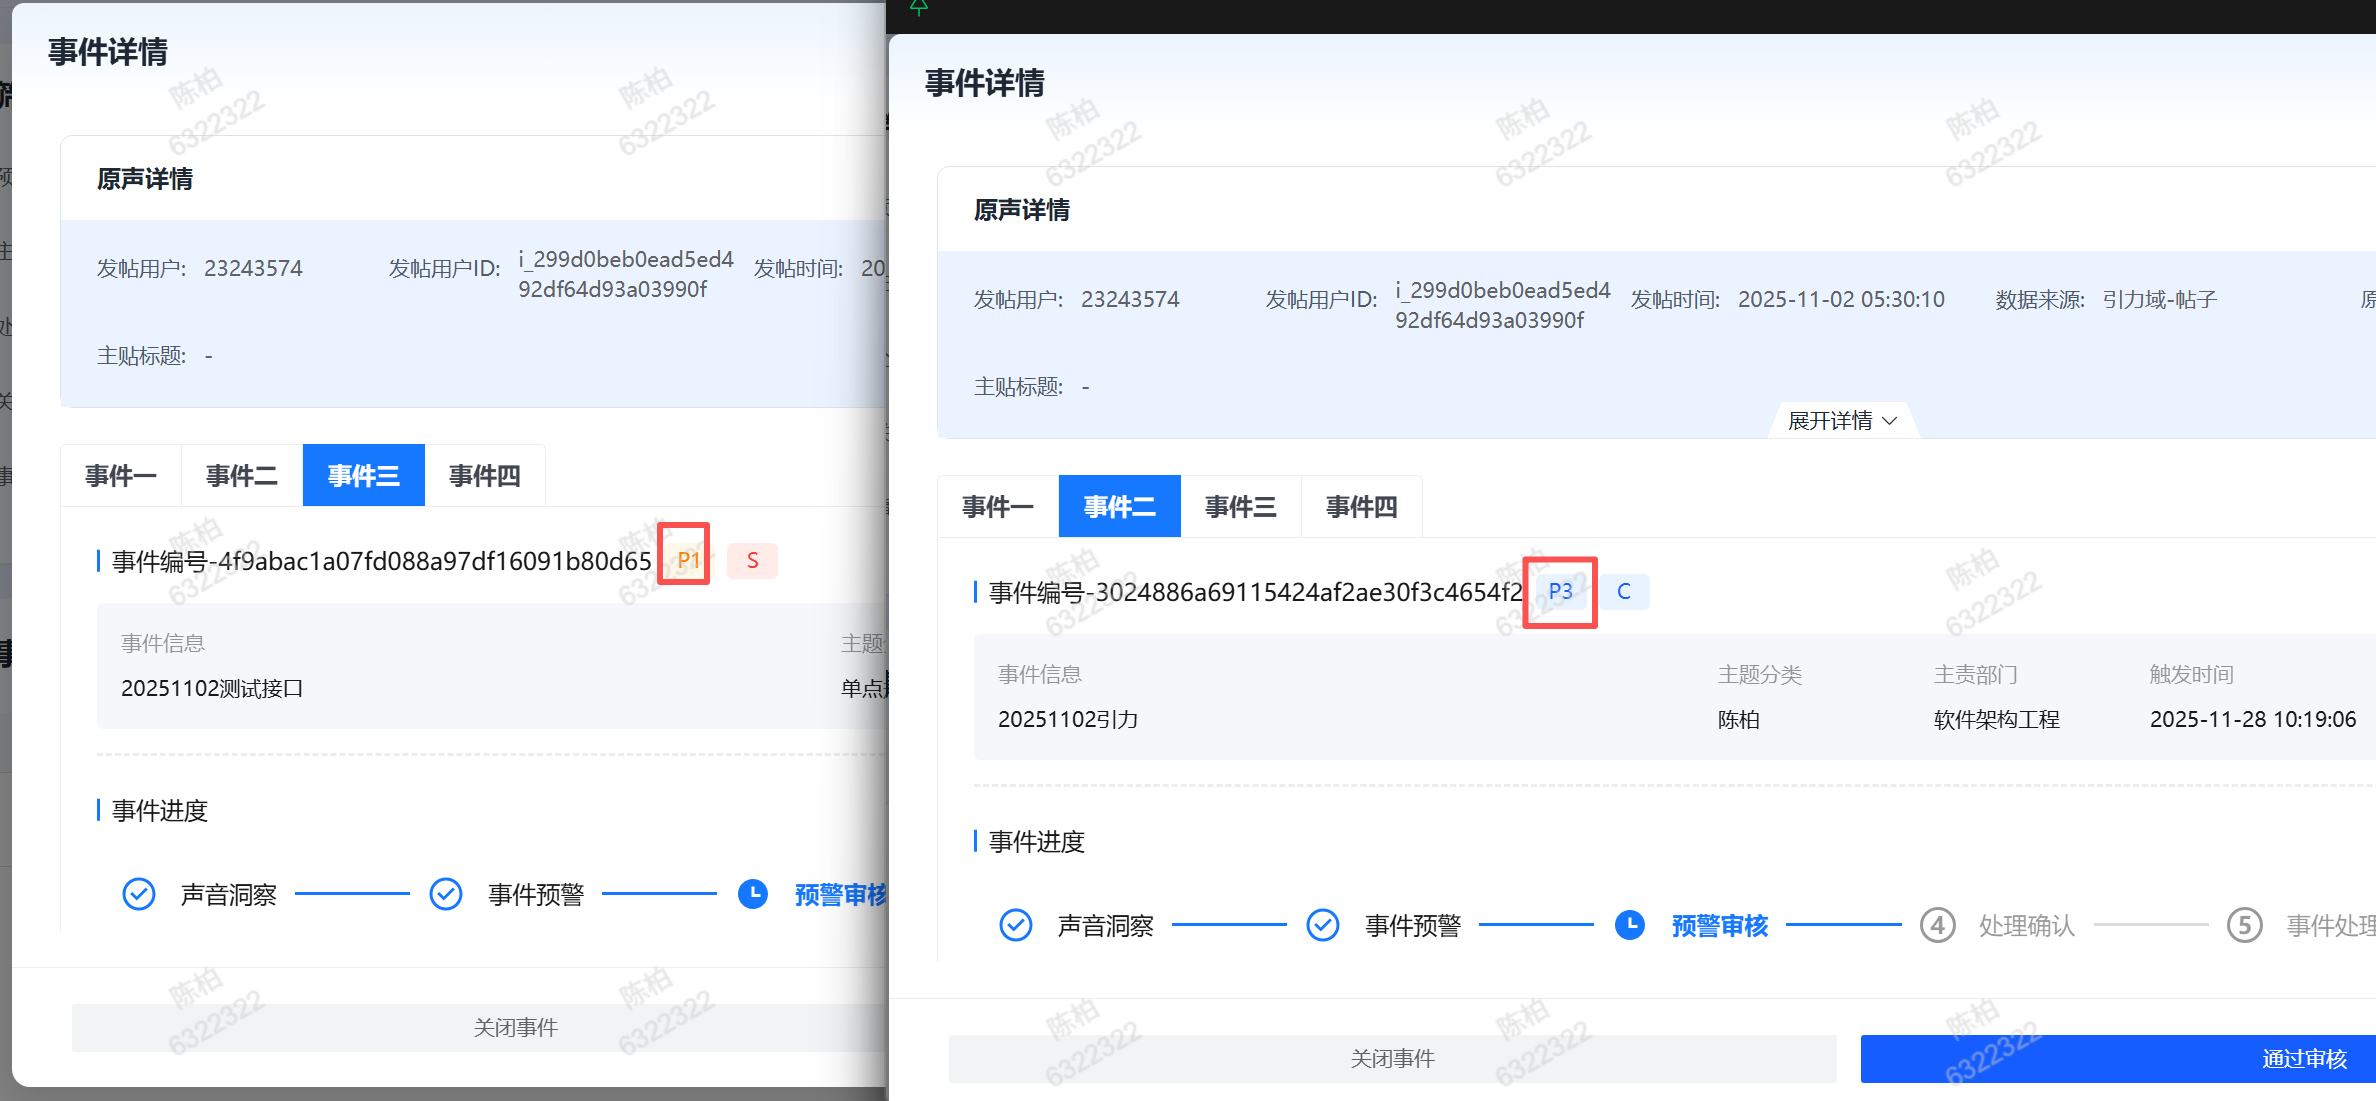Click the P1 priority tag in left panel
The height and width of the screenshot is (1101, 2376).
(x=687, y=560)
